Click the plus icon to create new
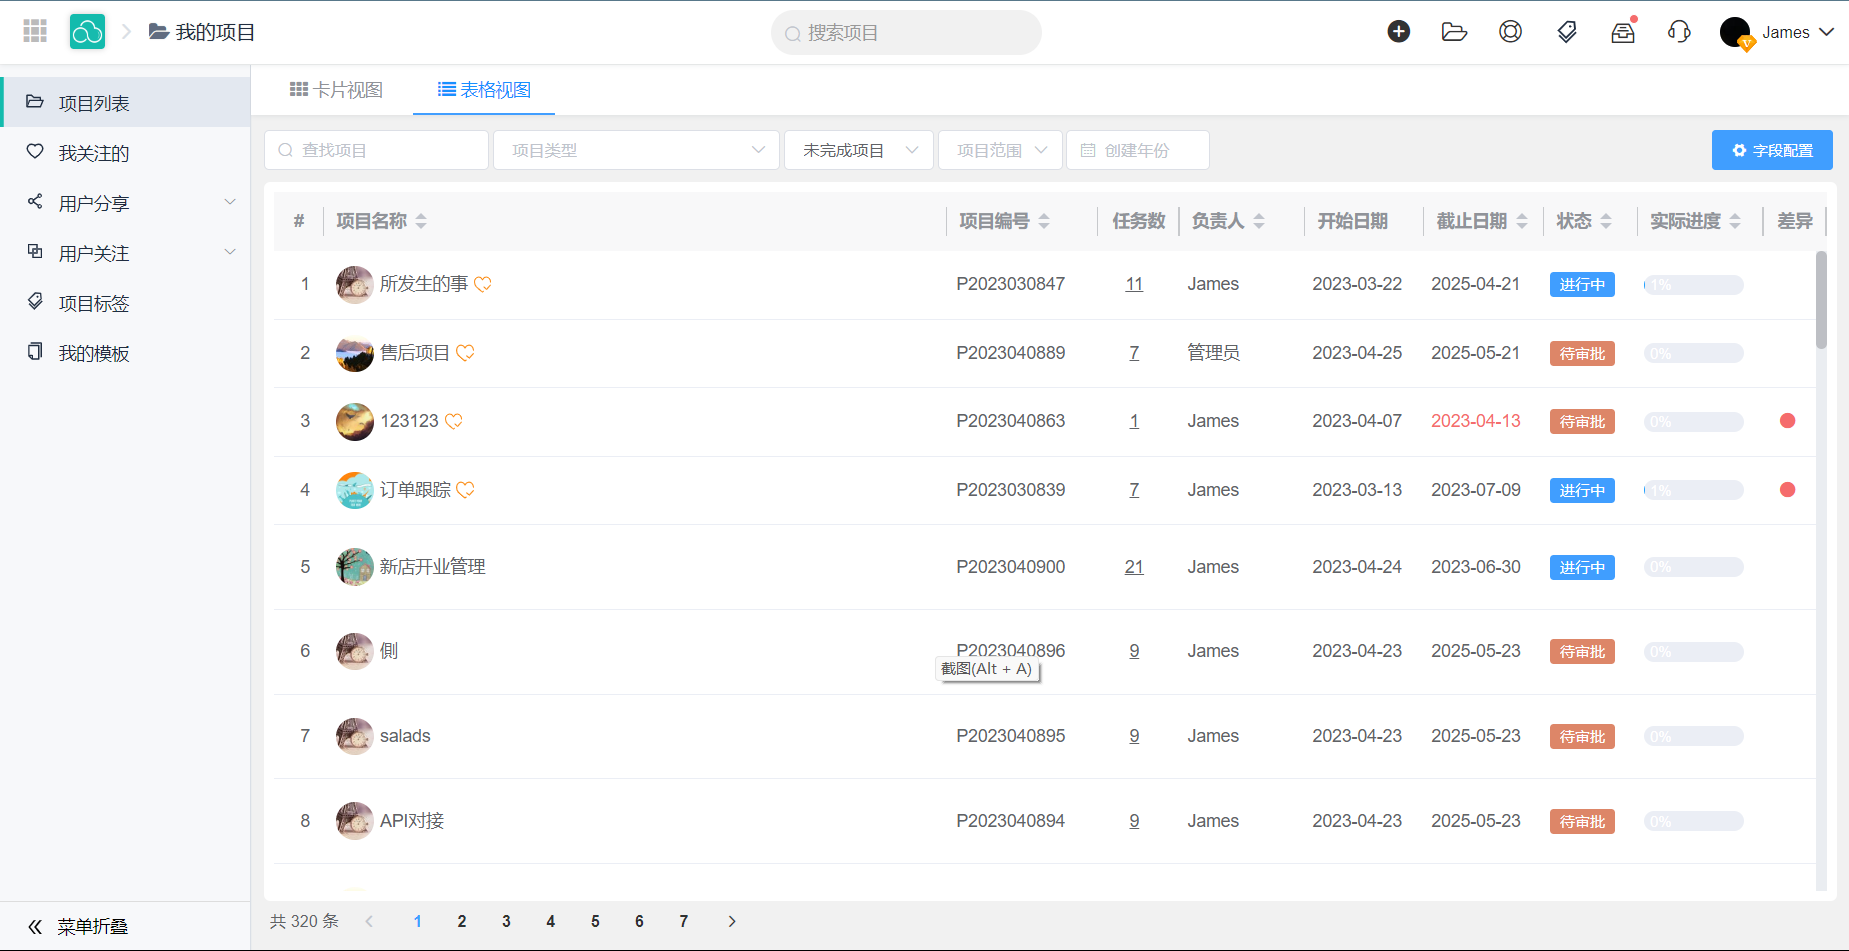The width and height of the screenshot is (1849, 951). point(1399,32)
